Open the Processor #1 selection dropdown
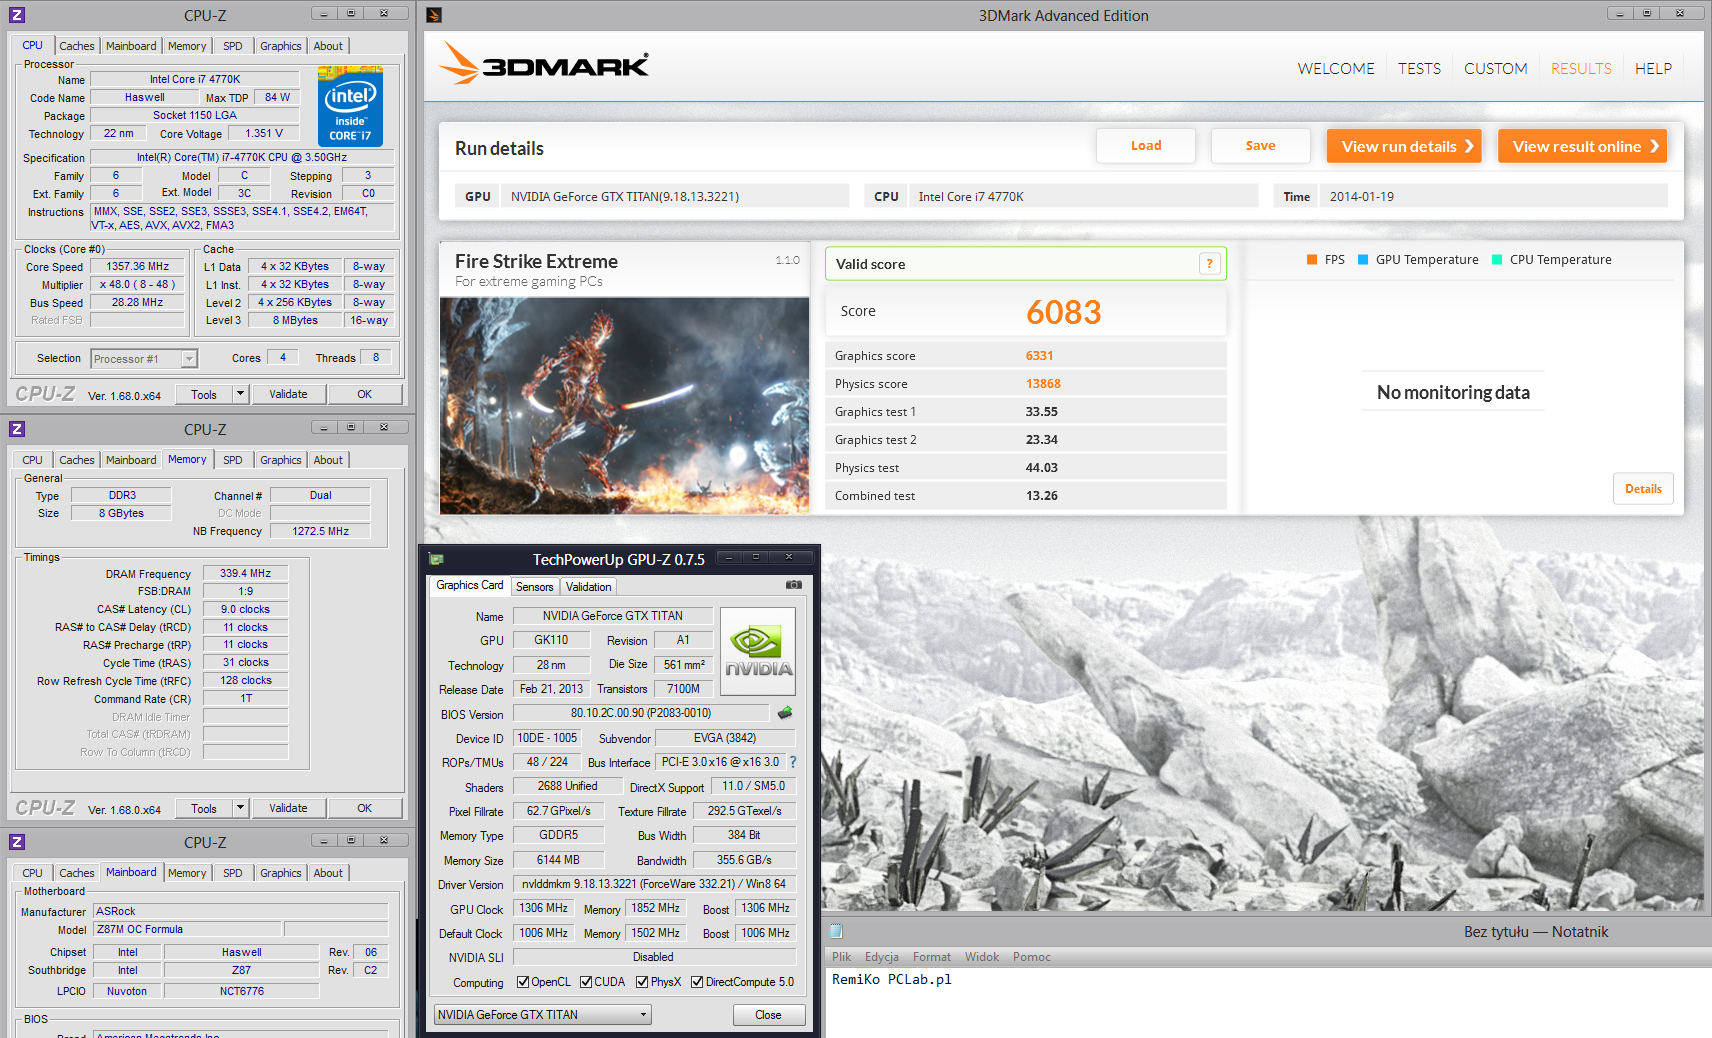The width and height of the screenshot is (1712, 1038). [189, 359]
